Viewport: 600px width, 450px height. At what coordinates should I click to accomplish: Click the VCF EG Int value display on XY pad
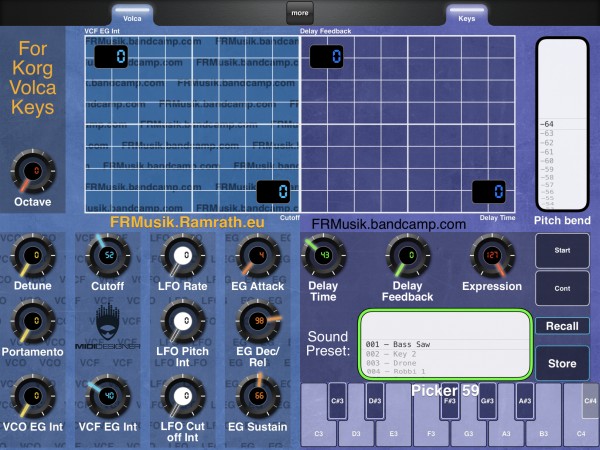tap(111, 57)
